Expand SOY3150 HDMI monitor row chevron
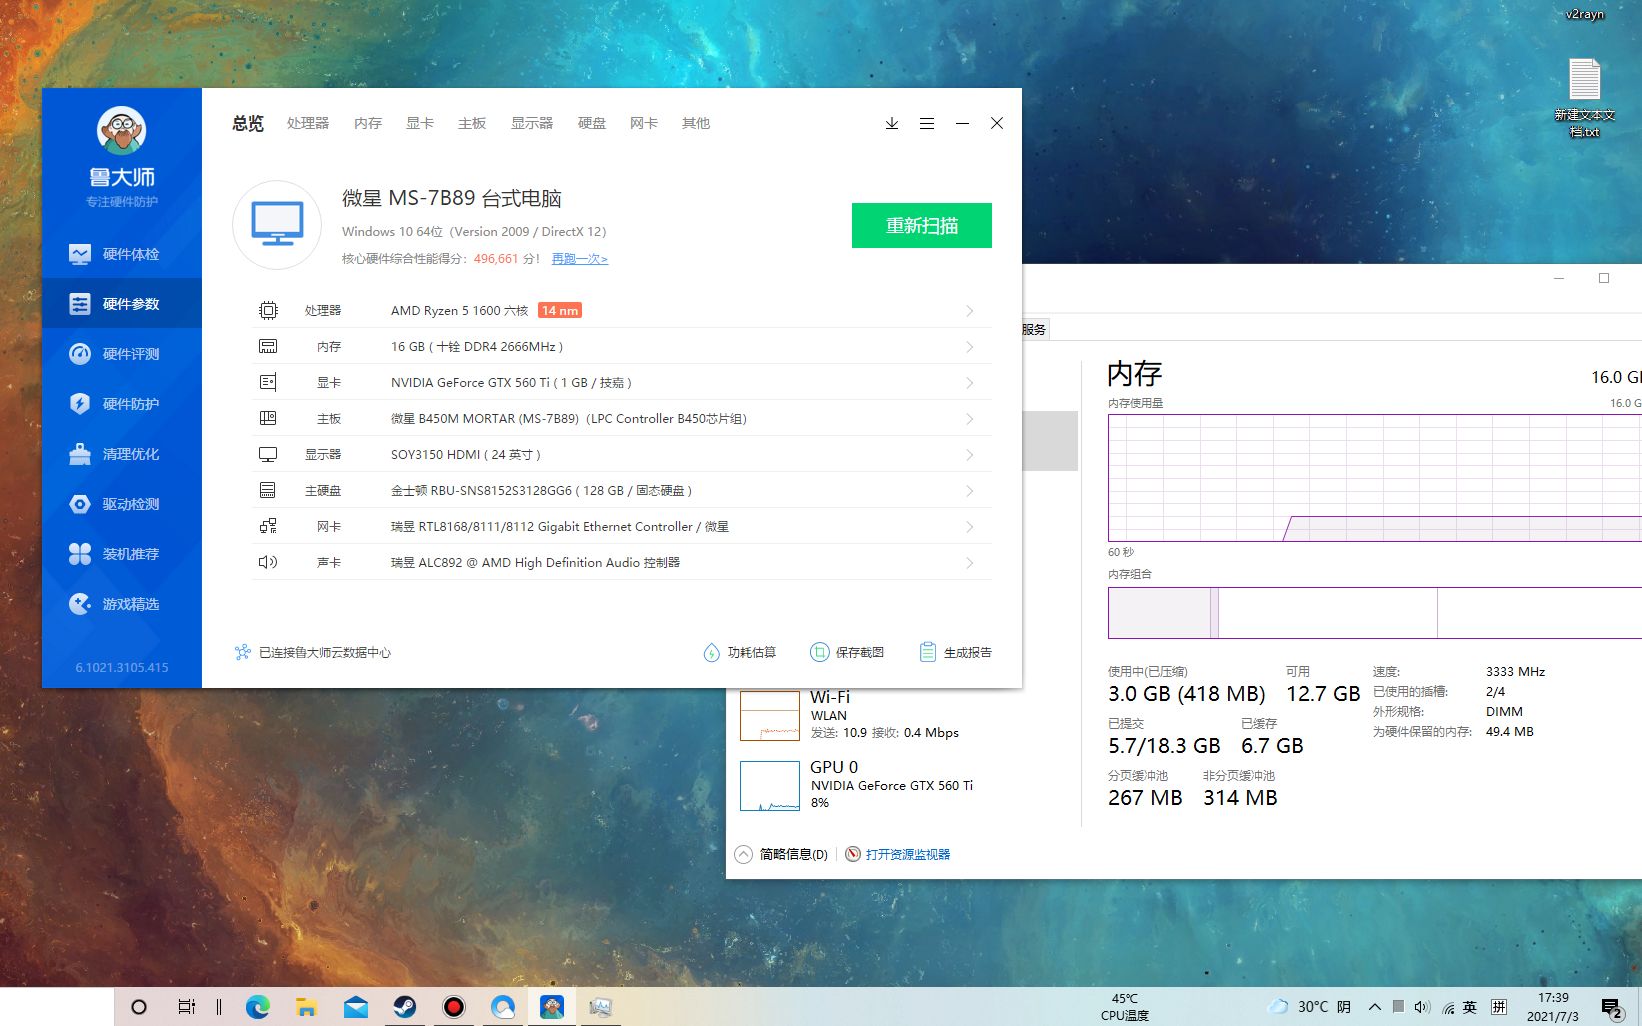The image size is (1642, 1026). click(970, 455)
